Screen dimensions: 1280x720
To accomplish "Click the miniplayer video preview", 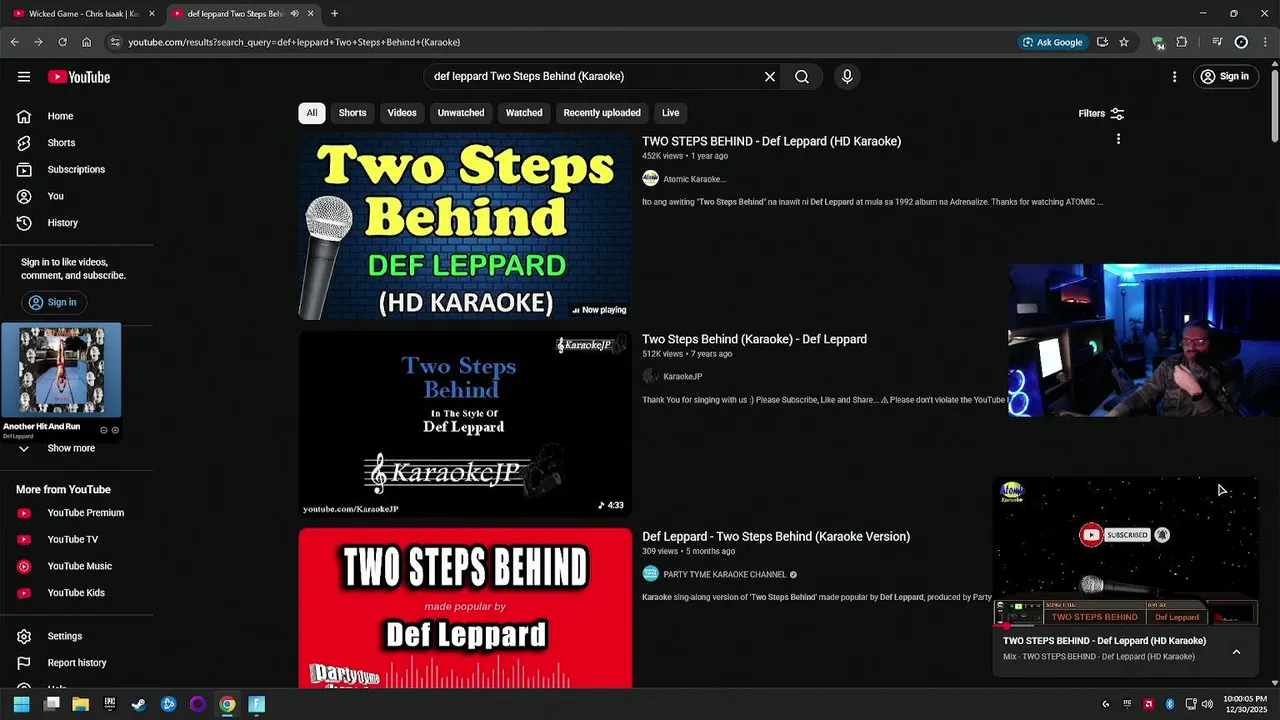I will coord(1125,552).
